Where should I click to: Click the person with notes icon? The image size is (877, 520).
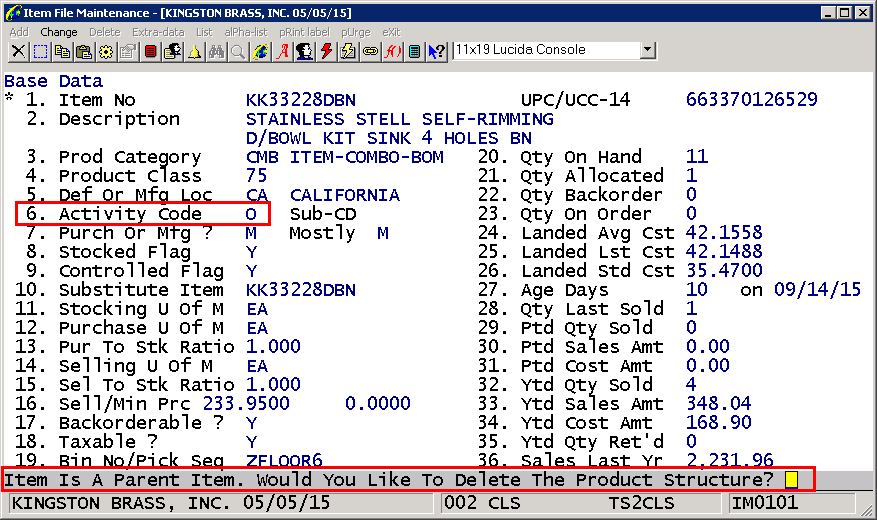click(x=172, y=52)
